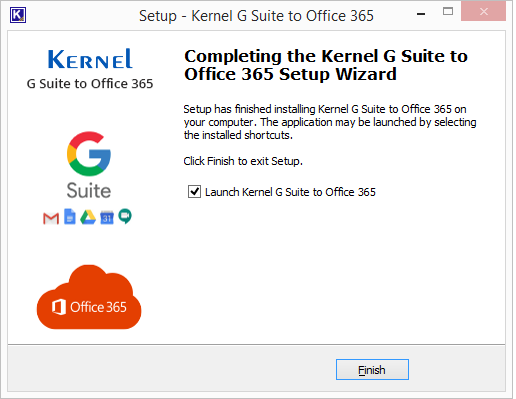Click the Finish button
This screenshot has height=399, width=516.
point(372,369)
